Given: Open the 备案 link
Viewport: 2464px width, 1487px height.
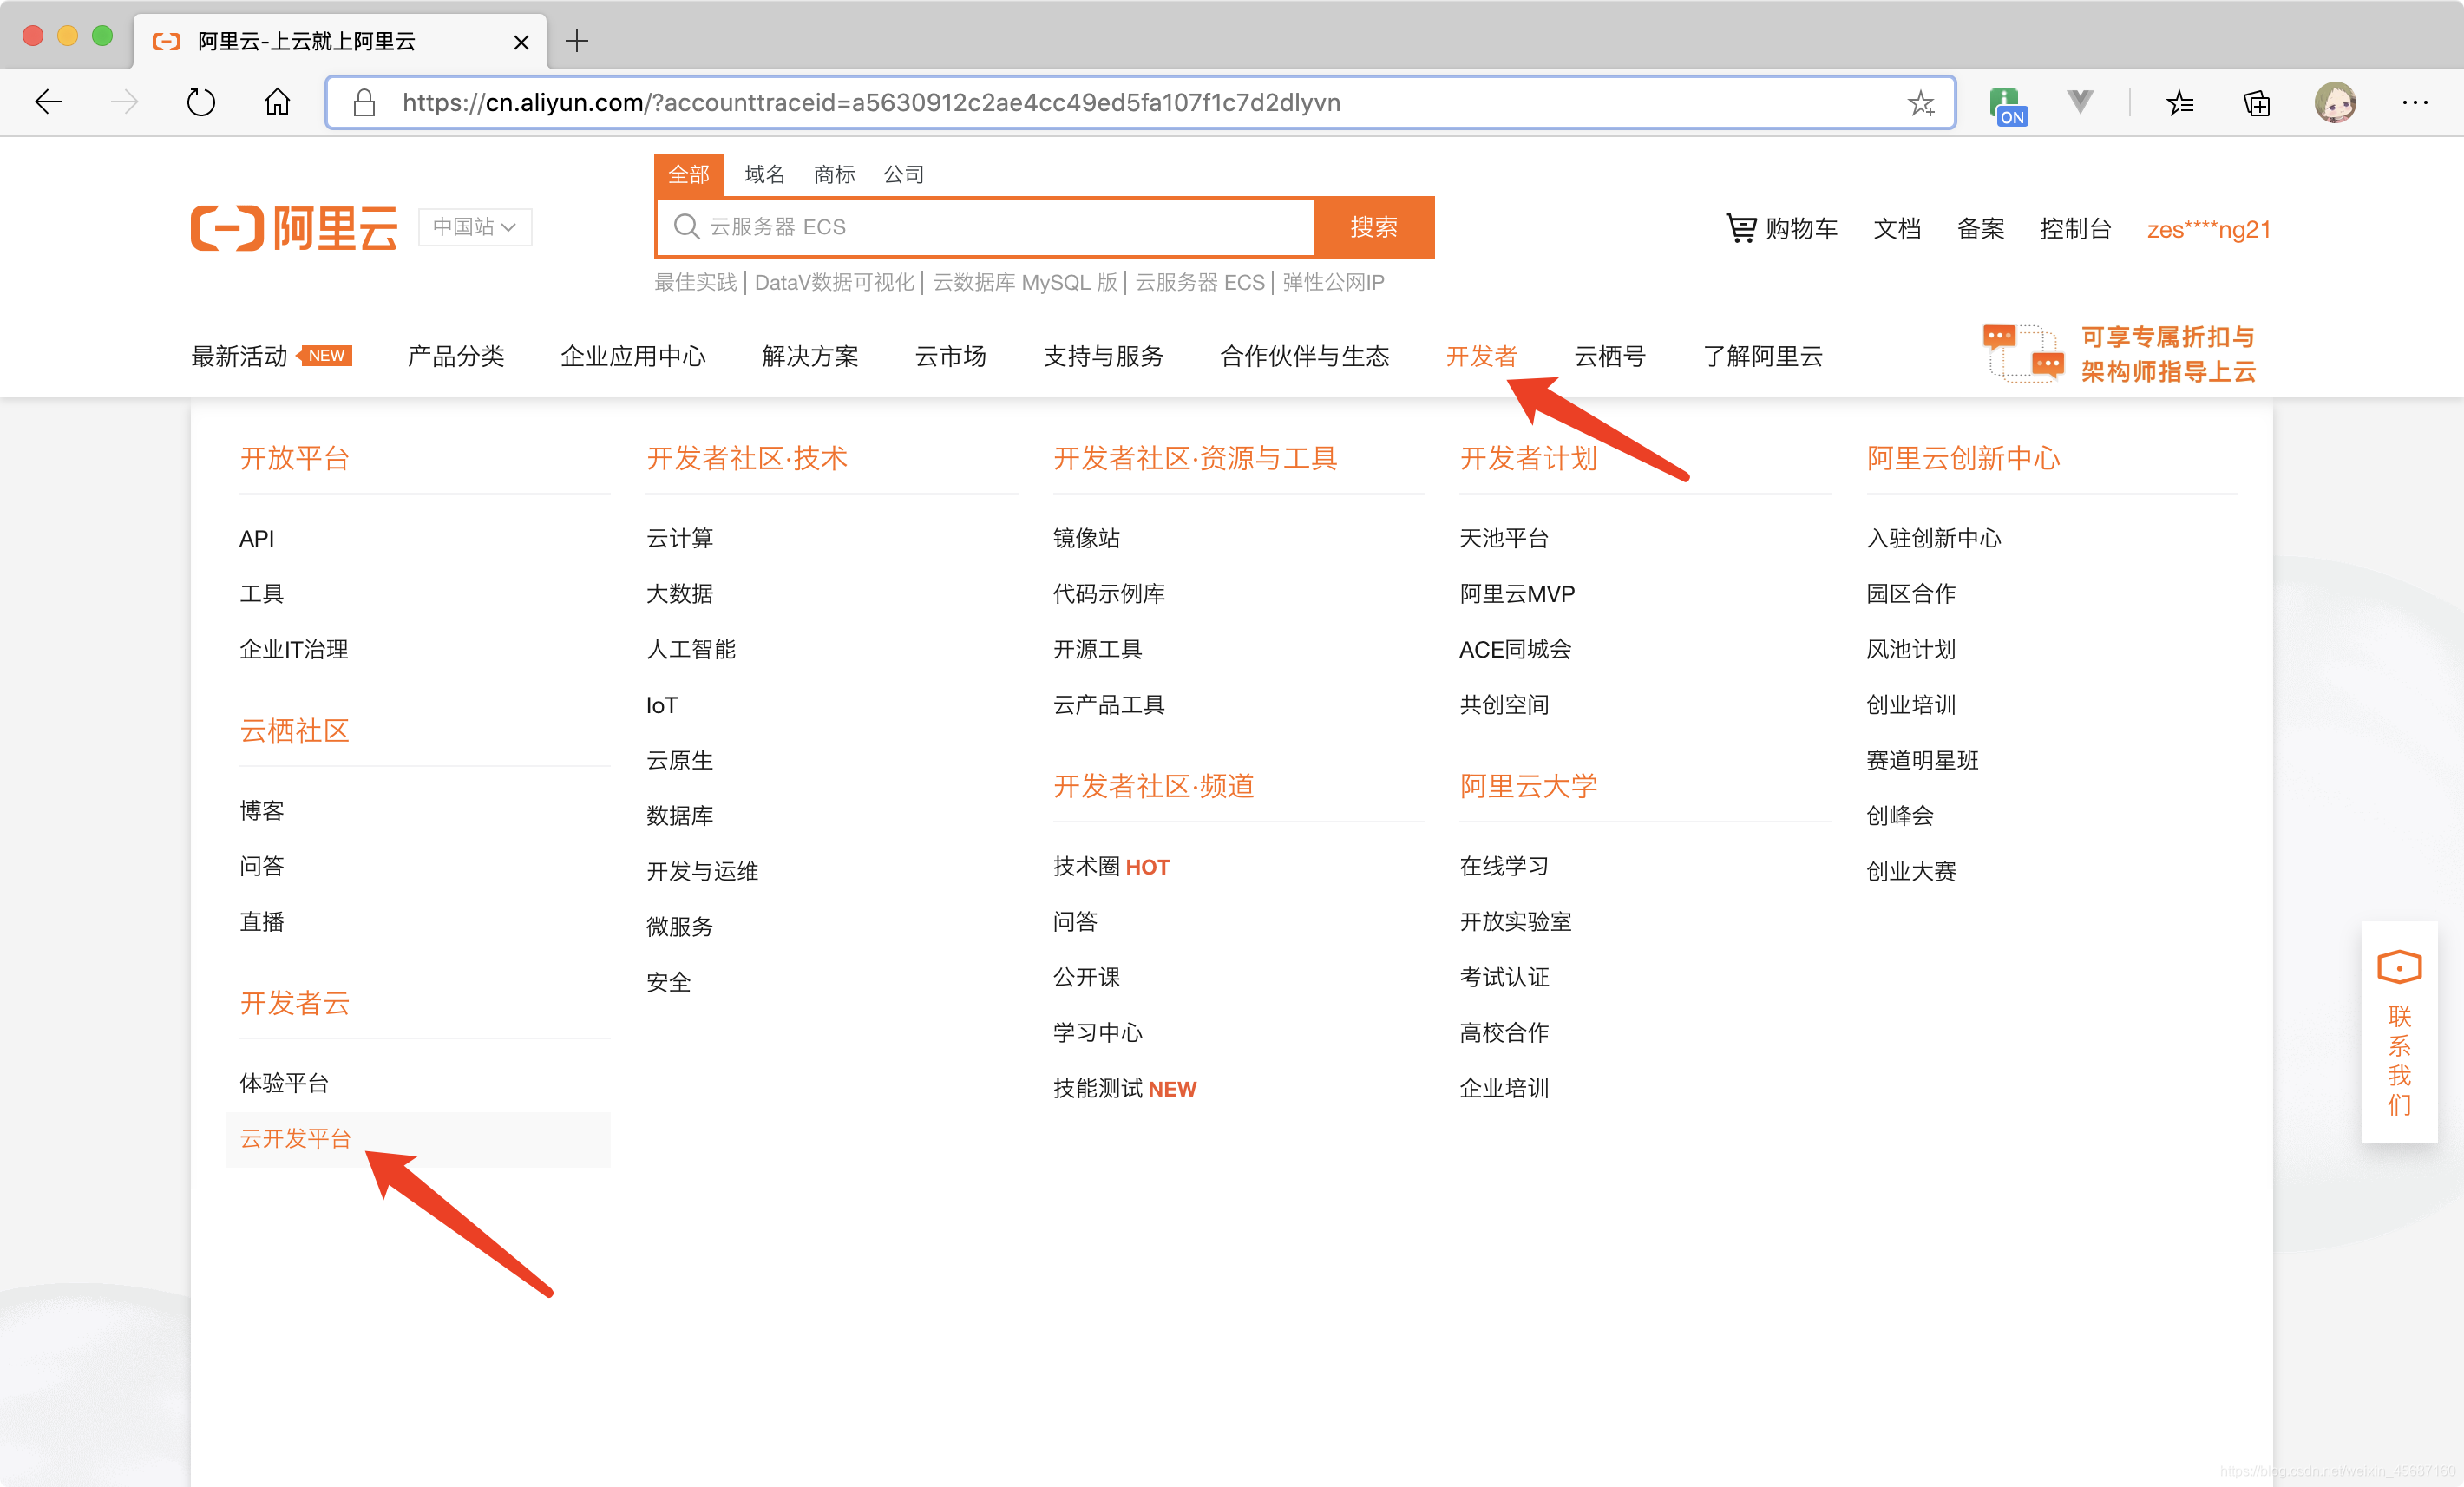Looking at the screenshot, I should click(x=1980, y=229).
